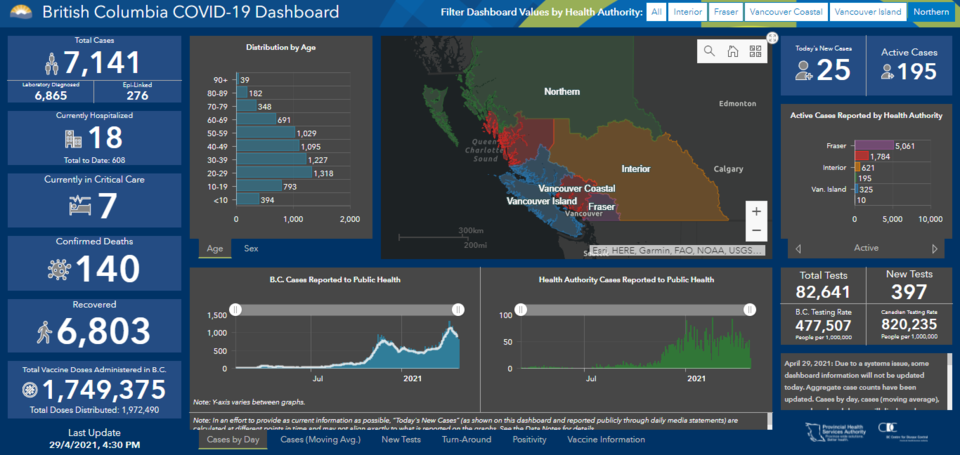Open the Cases (Moving Avg.) tab

[x=320, y=440]
